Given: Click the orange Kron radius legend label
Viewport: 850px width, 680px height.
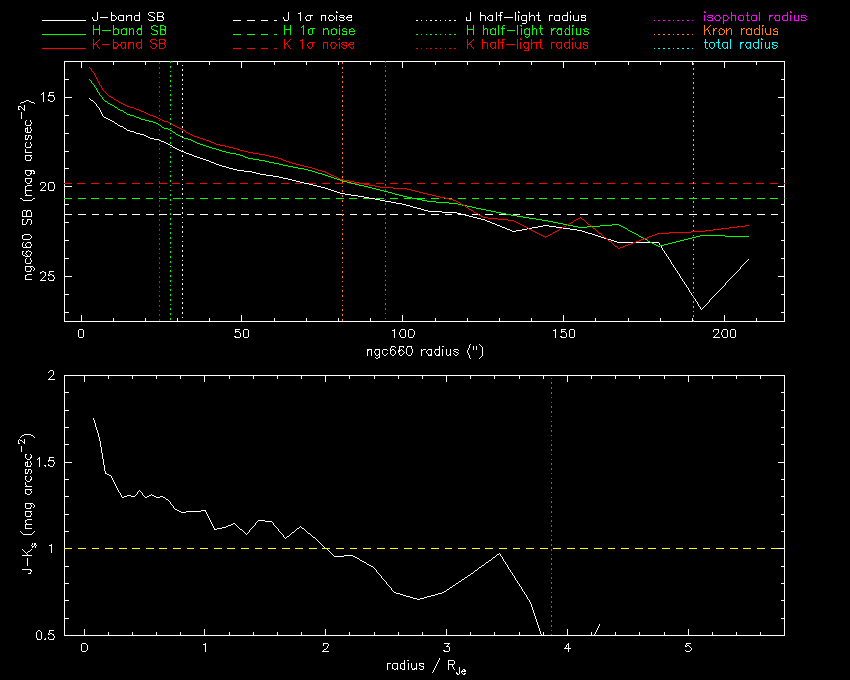Looking at the screenshot, I should tap(742, 31).
